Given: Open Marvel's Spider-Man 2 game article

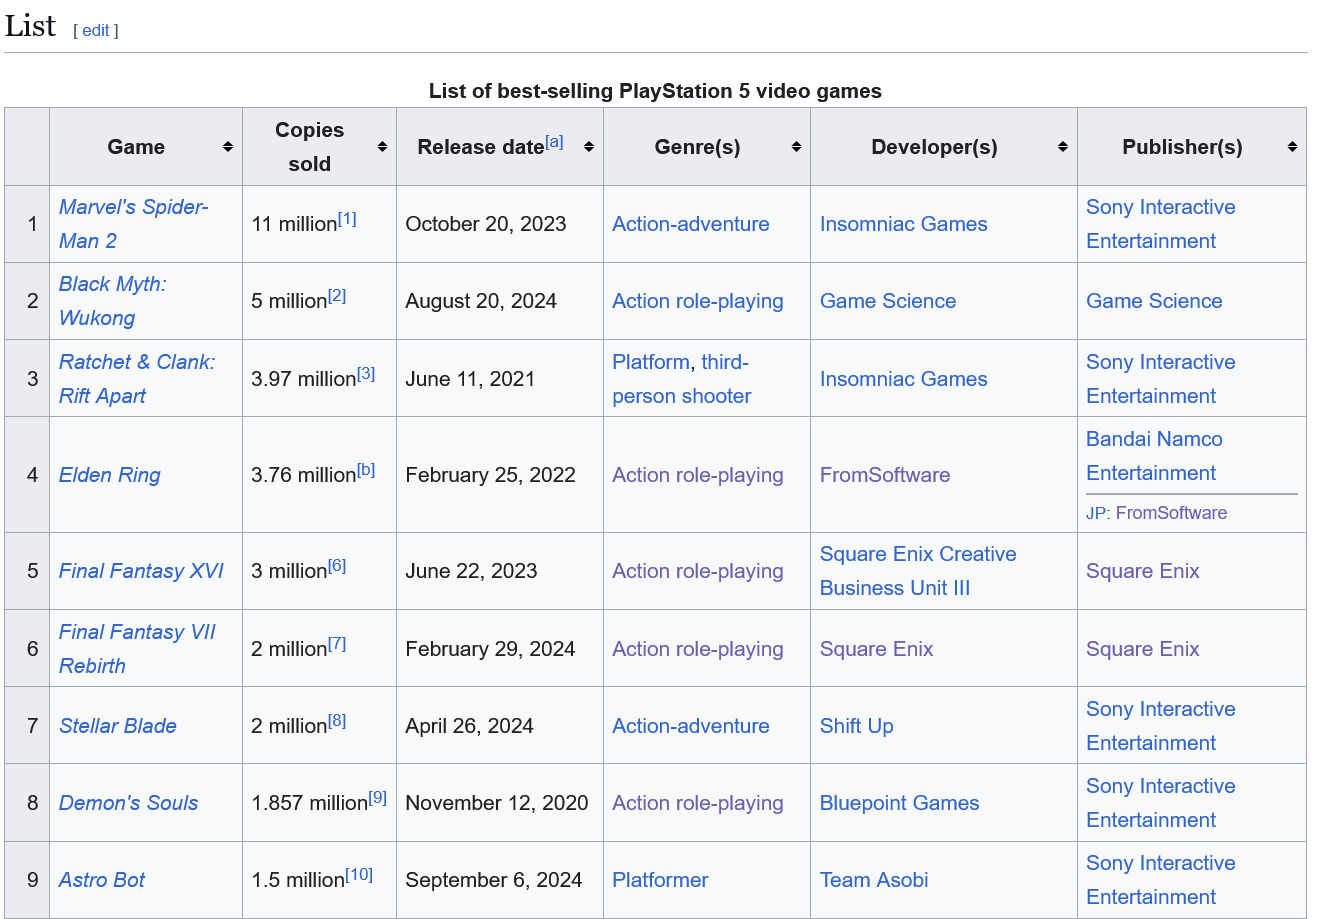Looking at the screenshot, I should point(133,224).
